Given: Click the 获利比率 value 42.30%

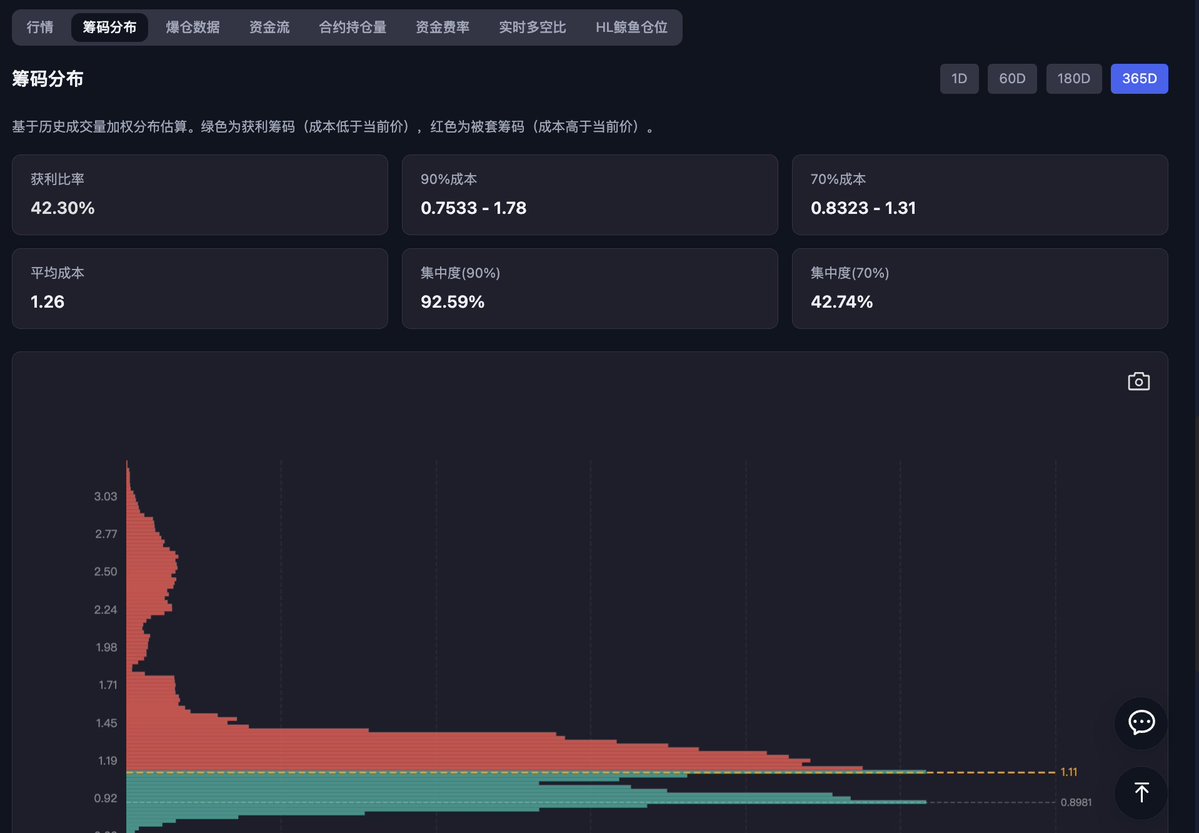Looking at the screenshot, I should [63, 208].
